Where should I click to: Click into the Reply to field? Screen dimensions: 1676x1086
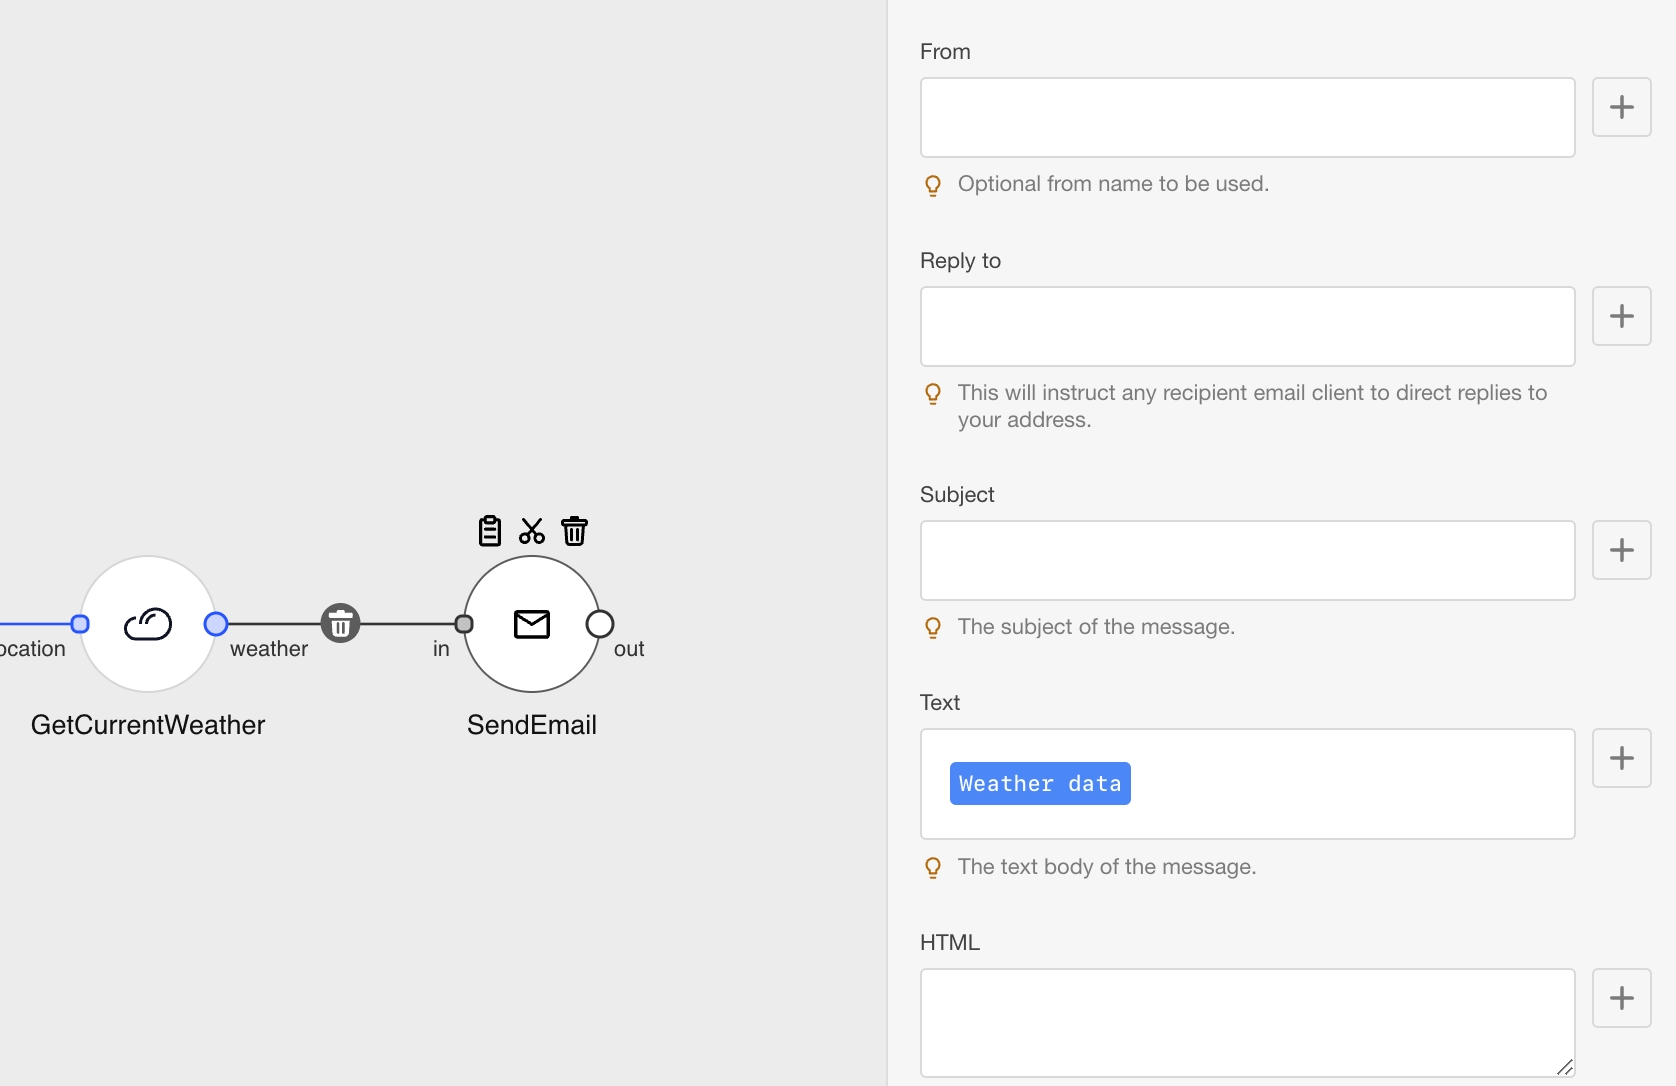1247,327
